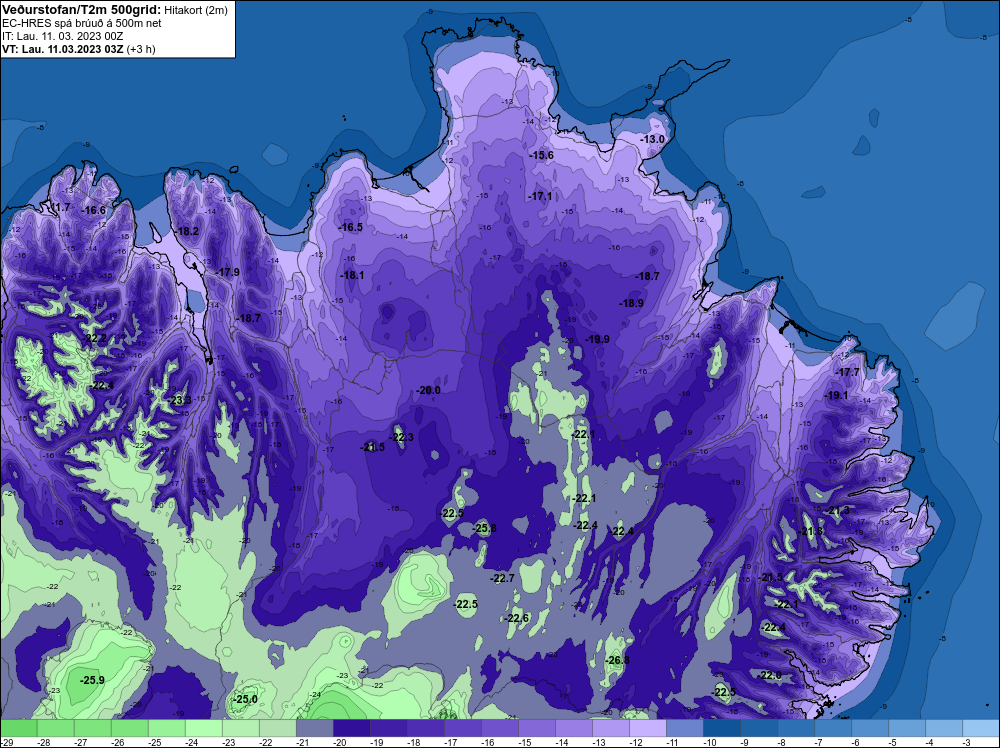This screenshot has height=748, width=1000.
Task: Click the -18.1 temperature value
Action: 352,275
